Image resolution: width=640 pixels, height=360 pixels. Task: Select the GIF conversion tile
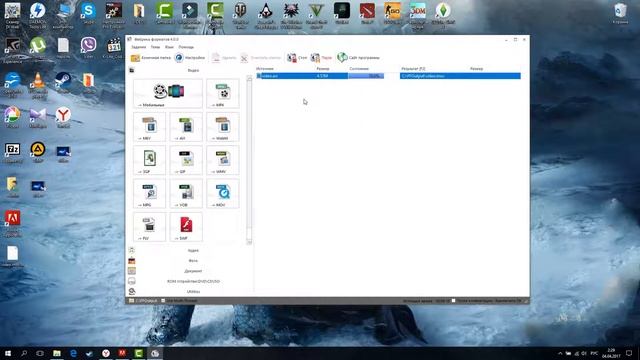[x=186, y=160]
